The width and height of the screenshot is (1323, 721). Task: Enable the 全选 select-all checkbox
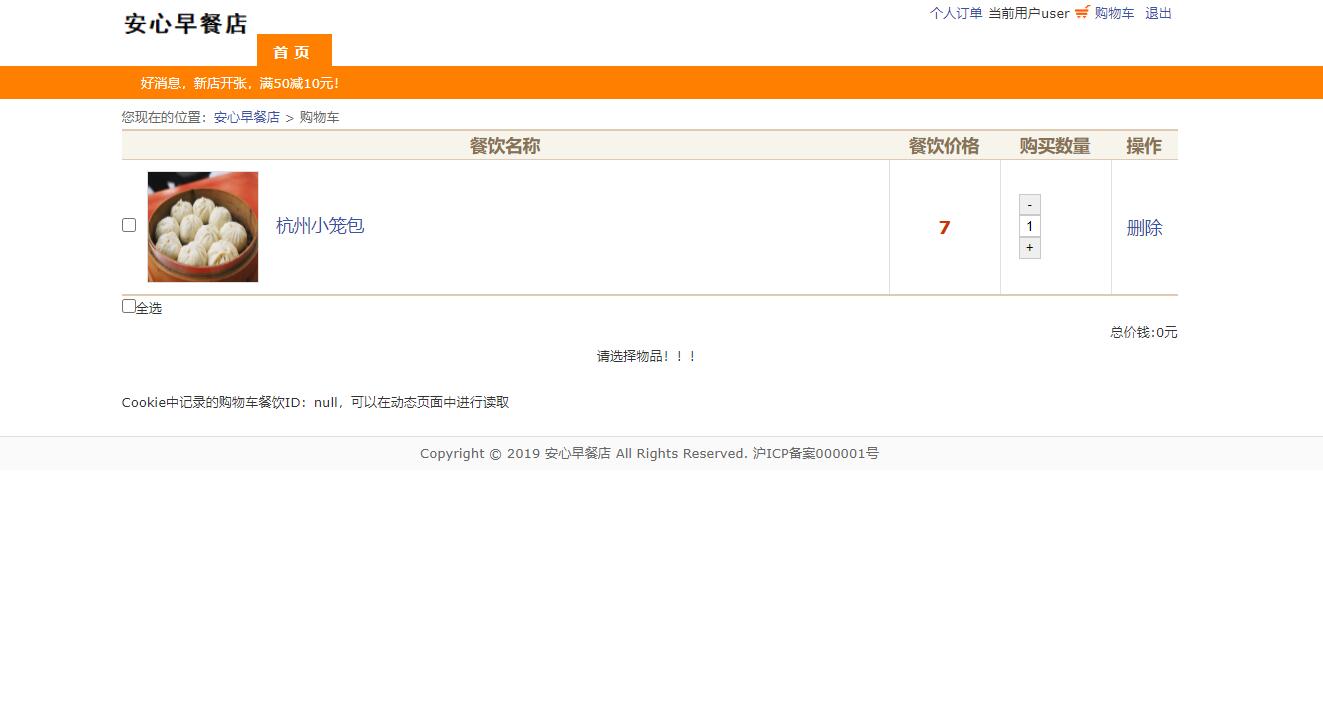pyautogui.click(x=128, y=304)
